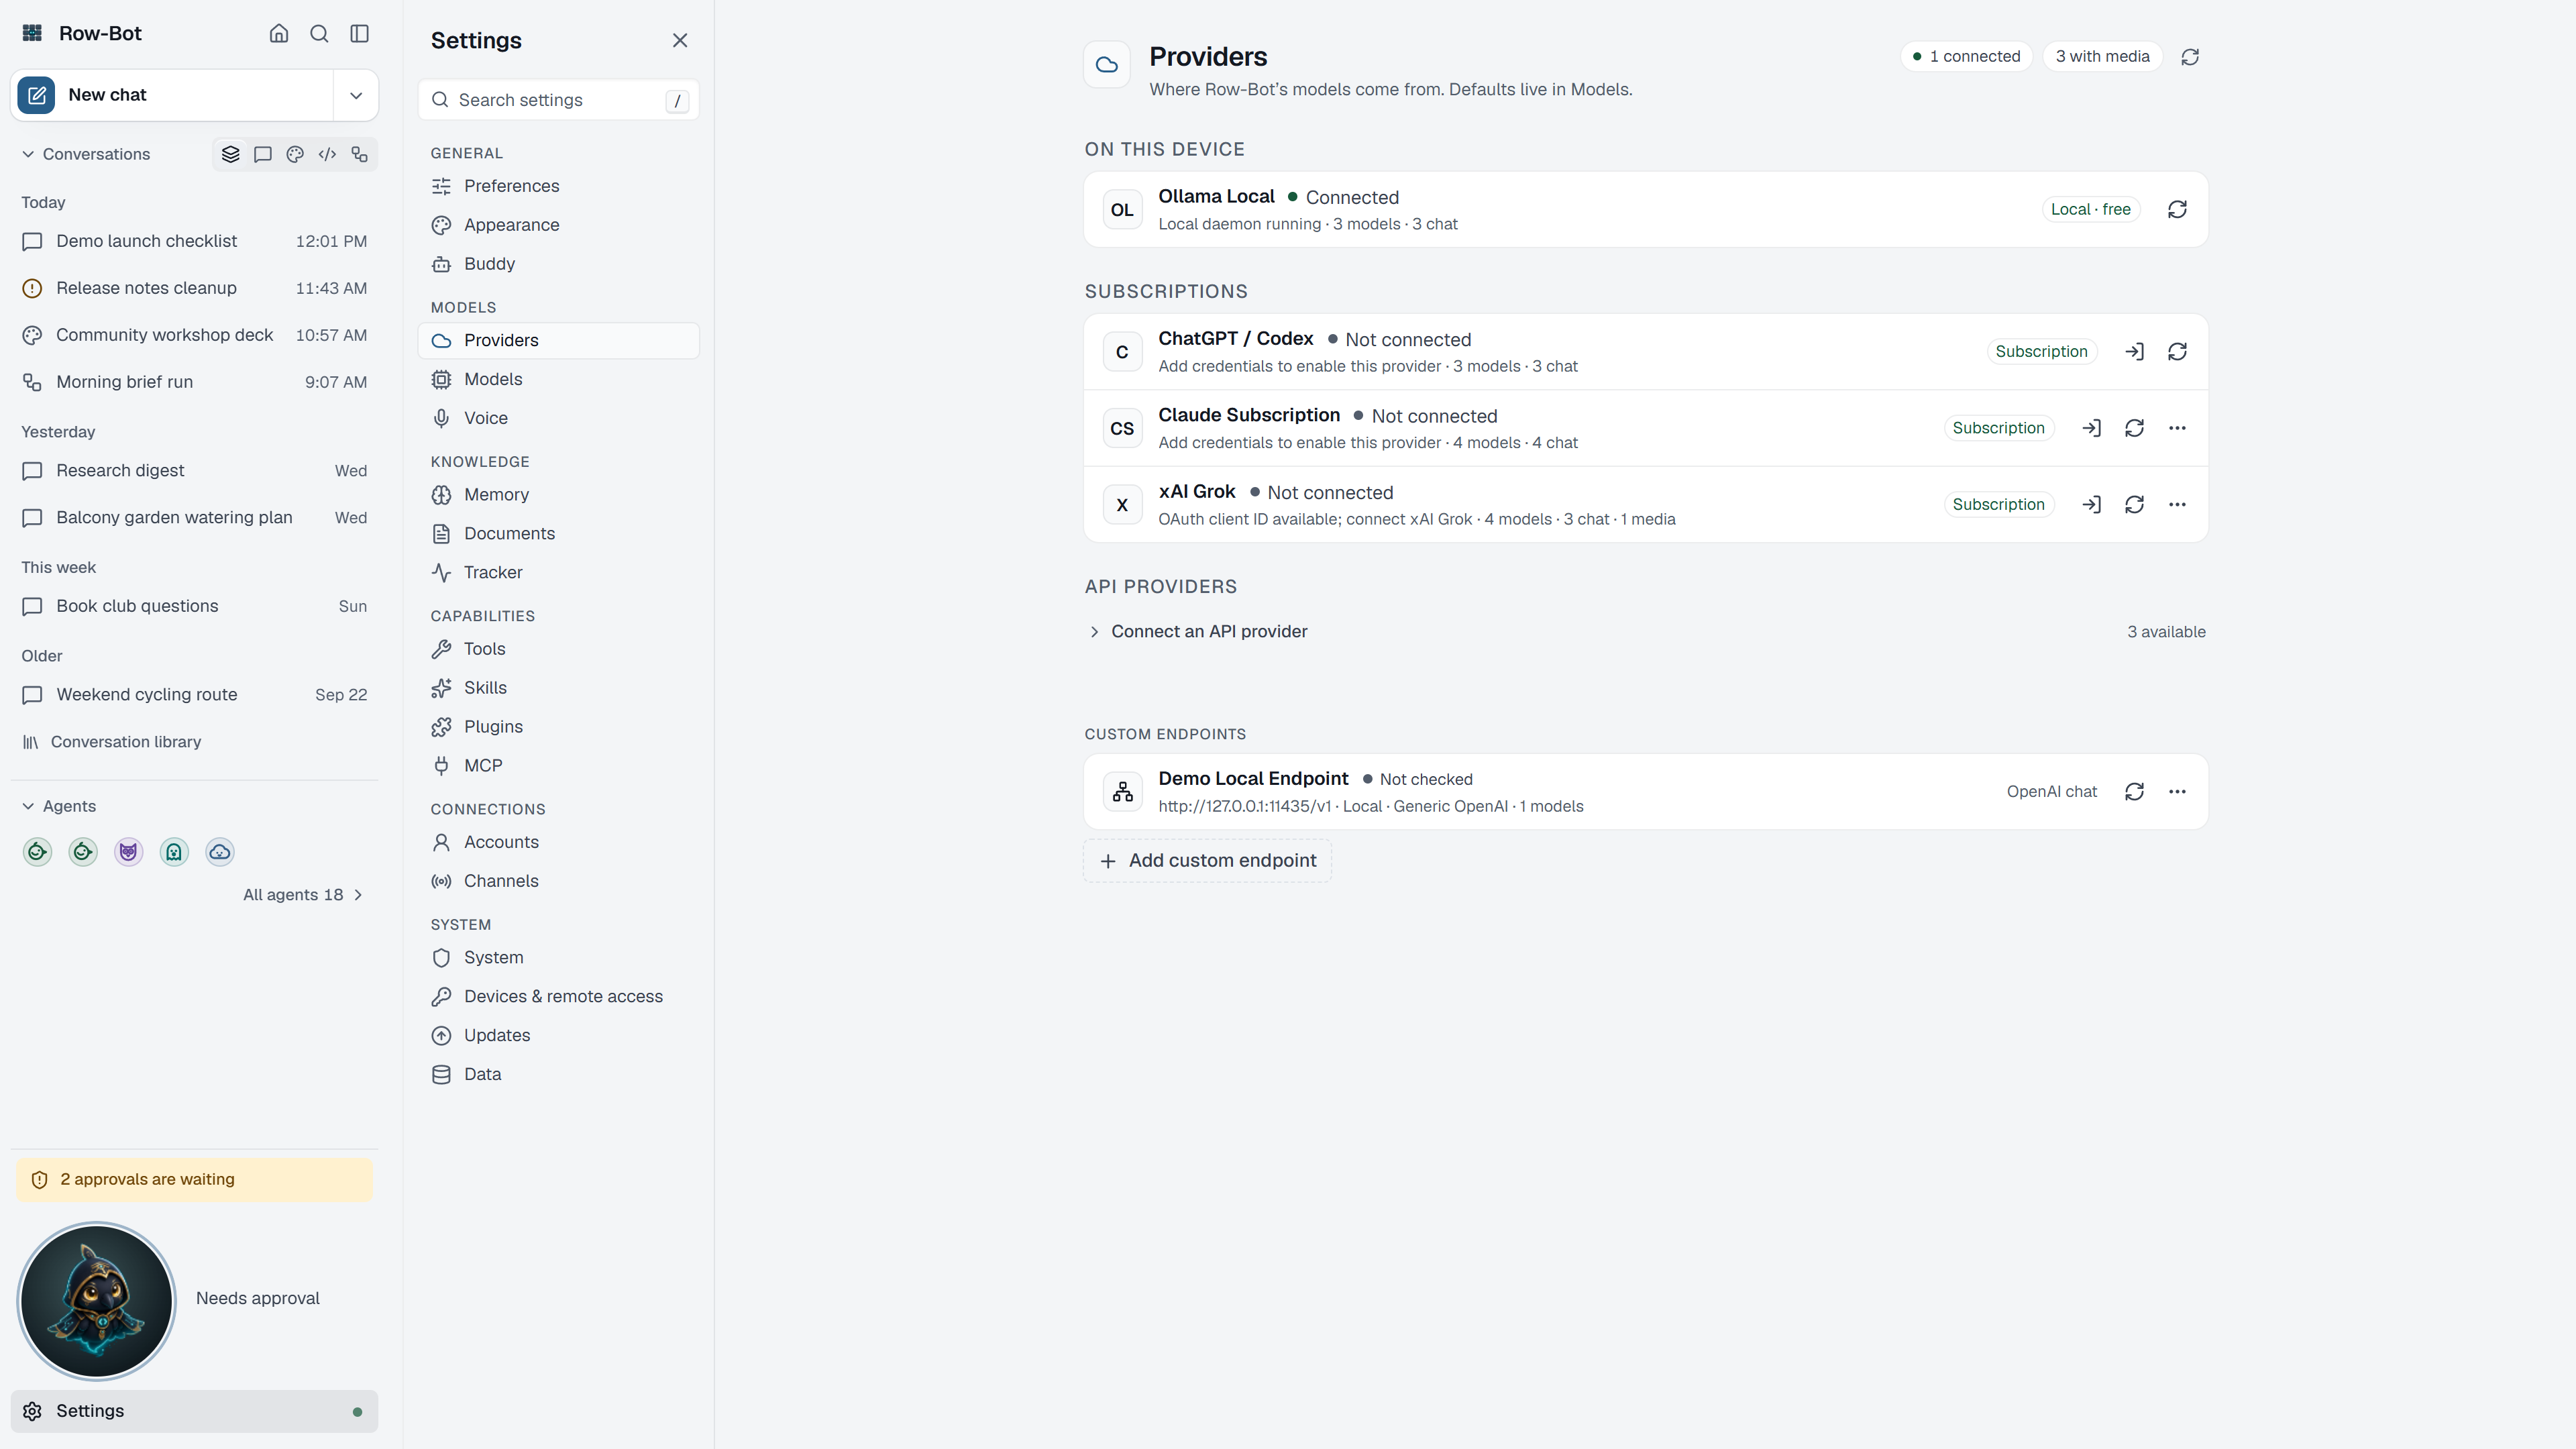Screen dimensions: 2576x1449
Task: Open Balcony garden watering plan conversation
Action: (x=194, y=518)
